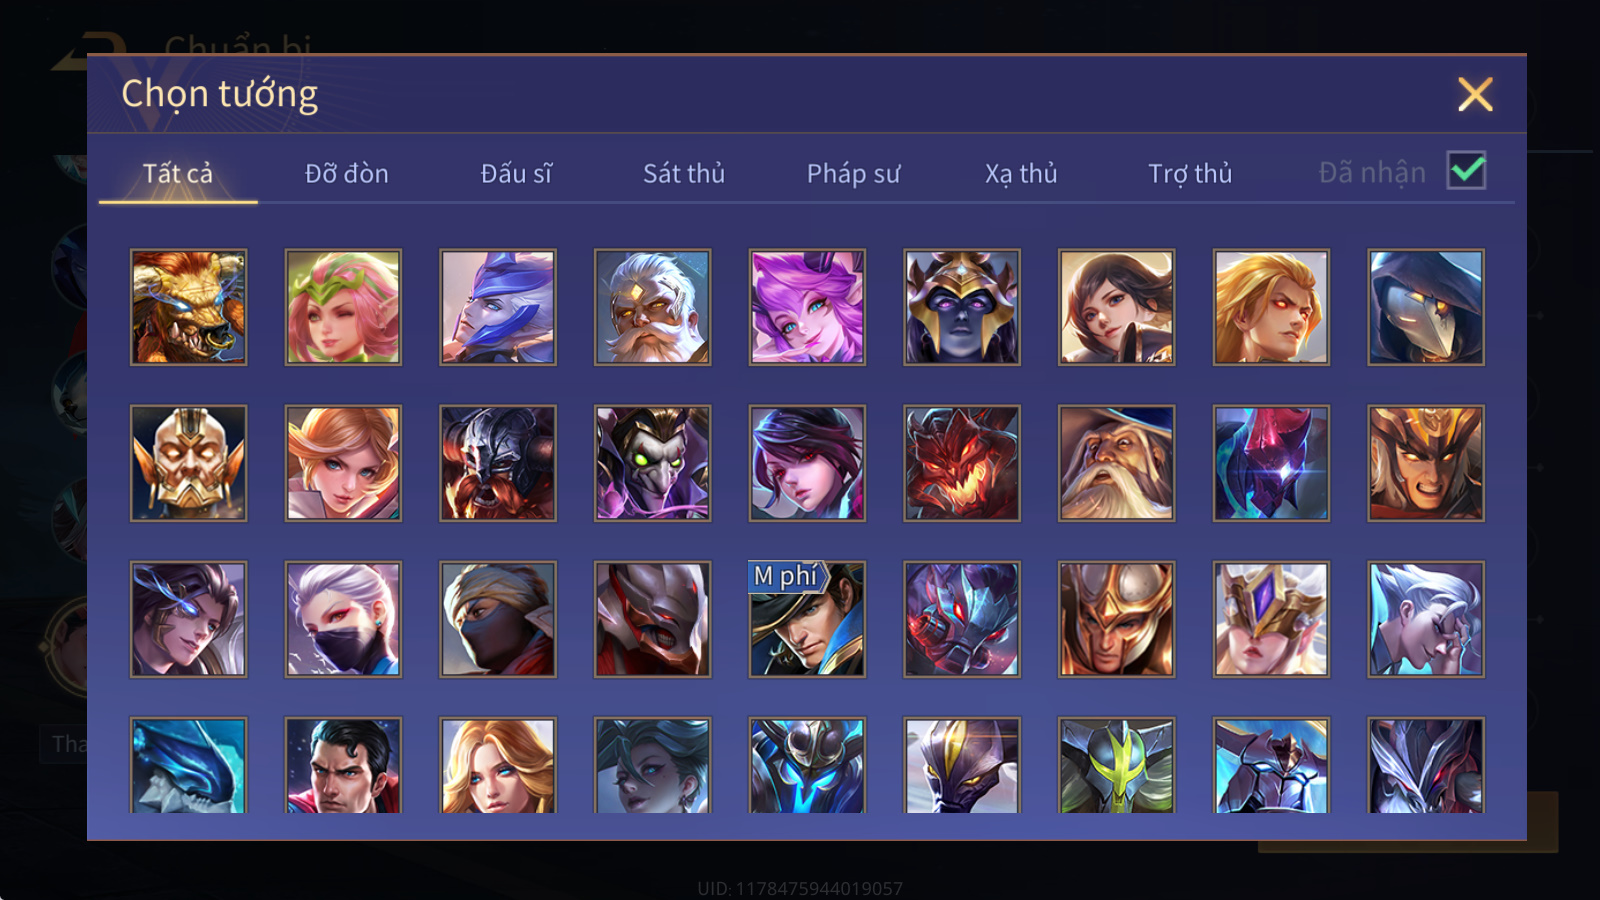Toggle the 'Đã nhận' checkbox
Image resolution: width=1600 pixels, height=900 pixels.
click(1466, 171)
